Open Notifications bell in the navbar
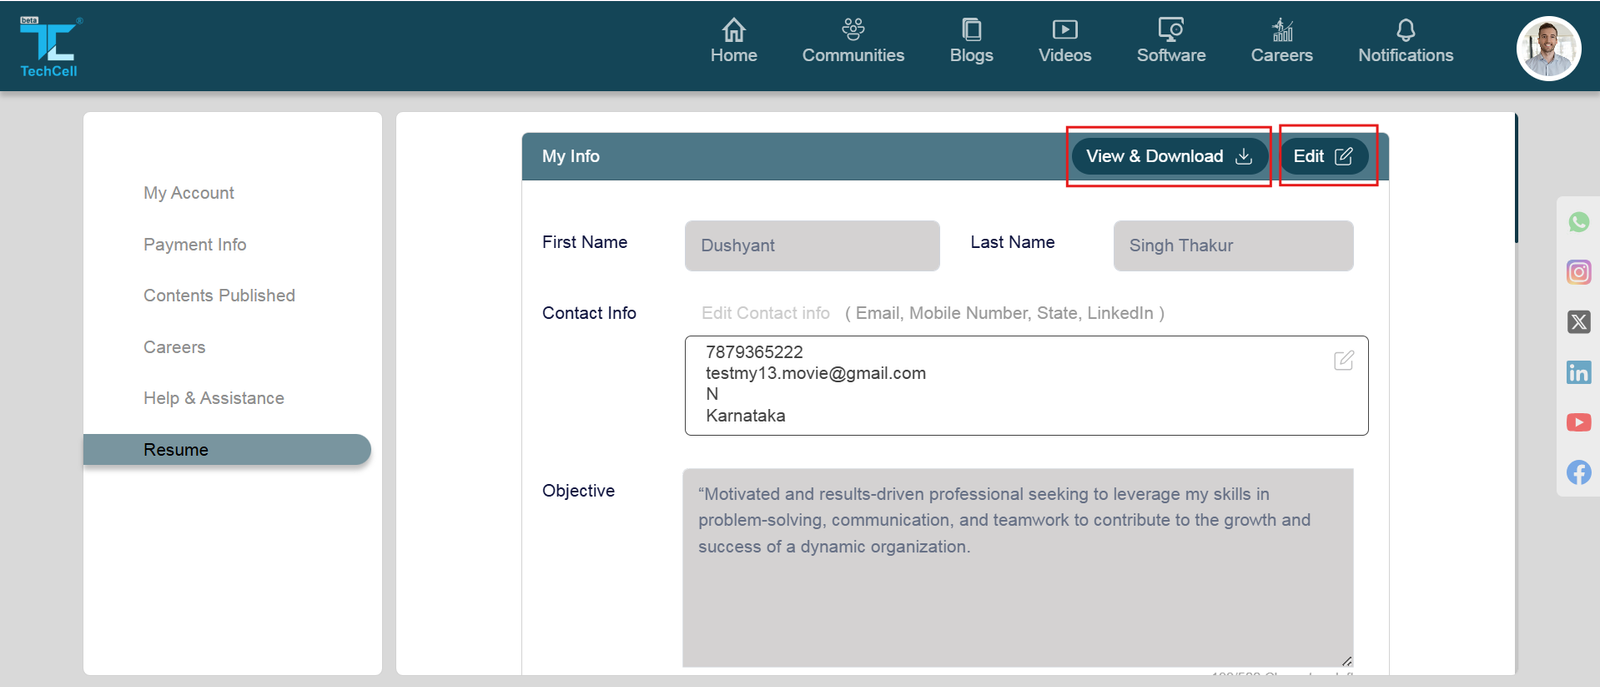The height and width of the screenshot is (687, 1600). (x=1405, y=42)
